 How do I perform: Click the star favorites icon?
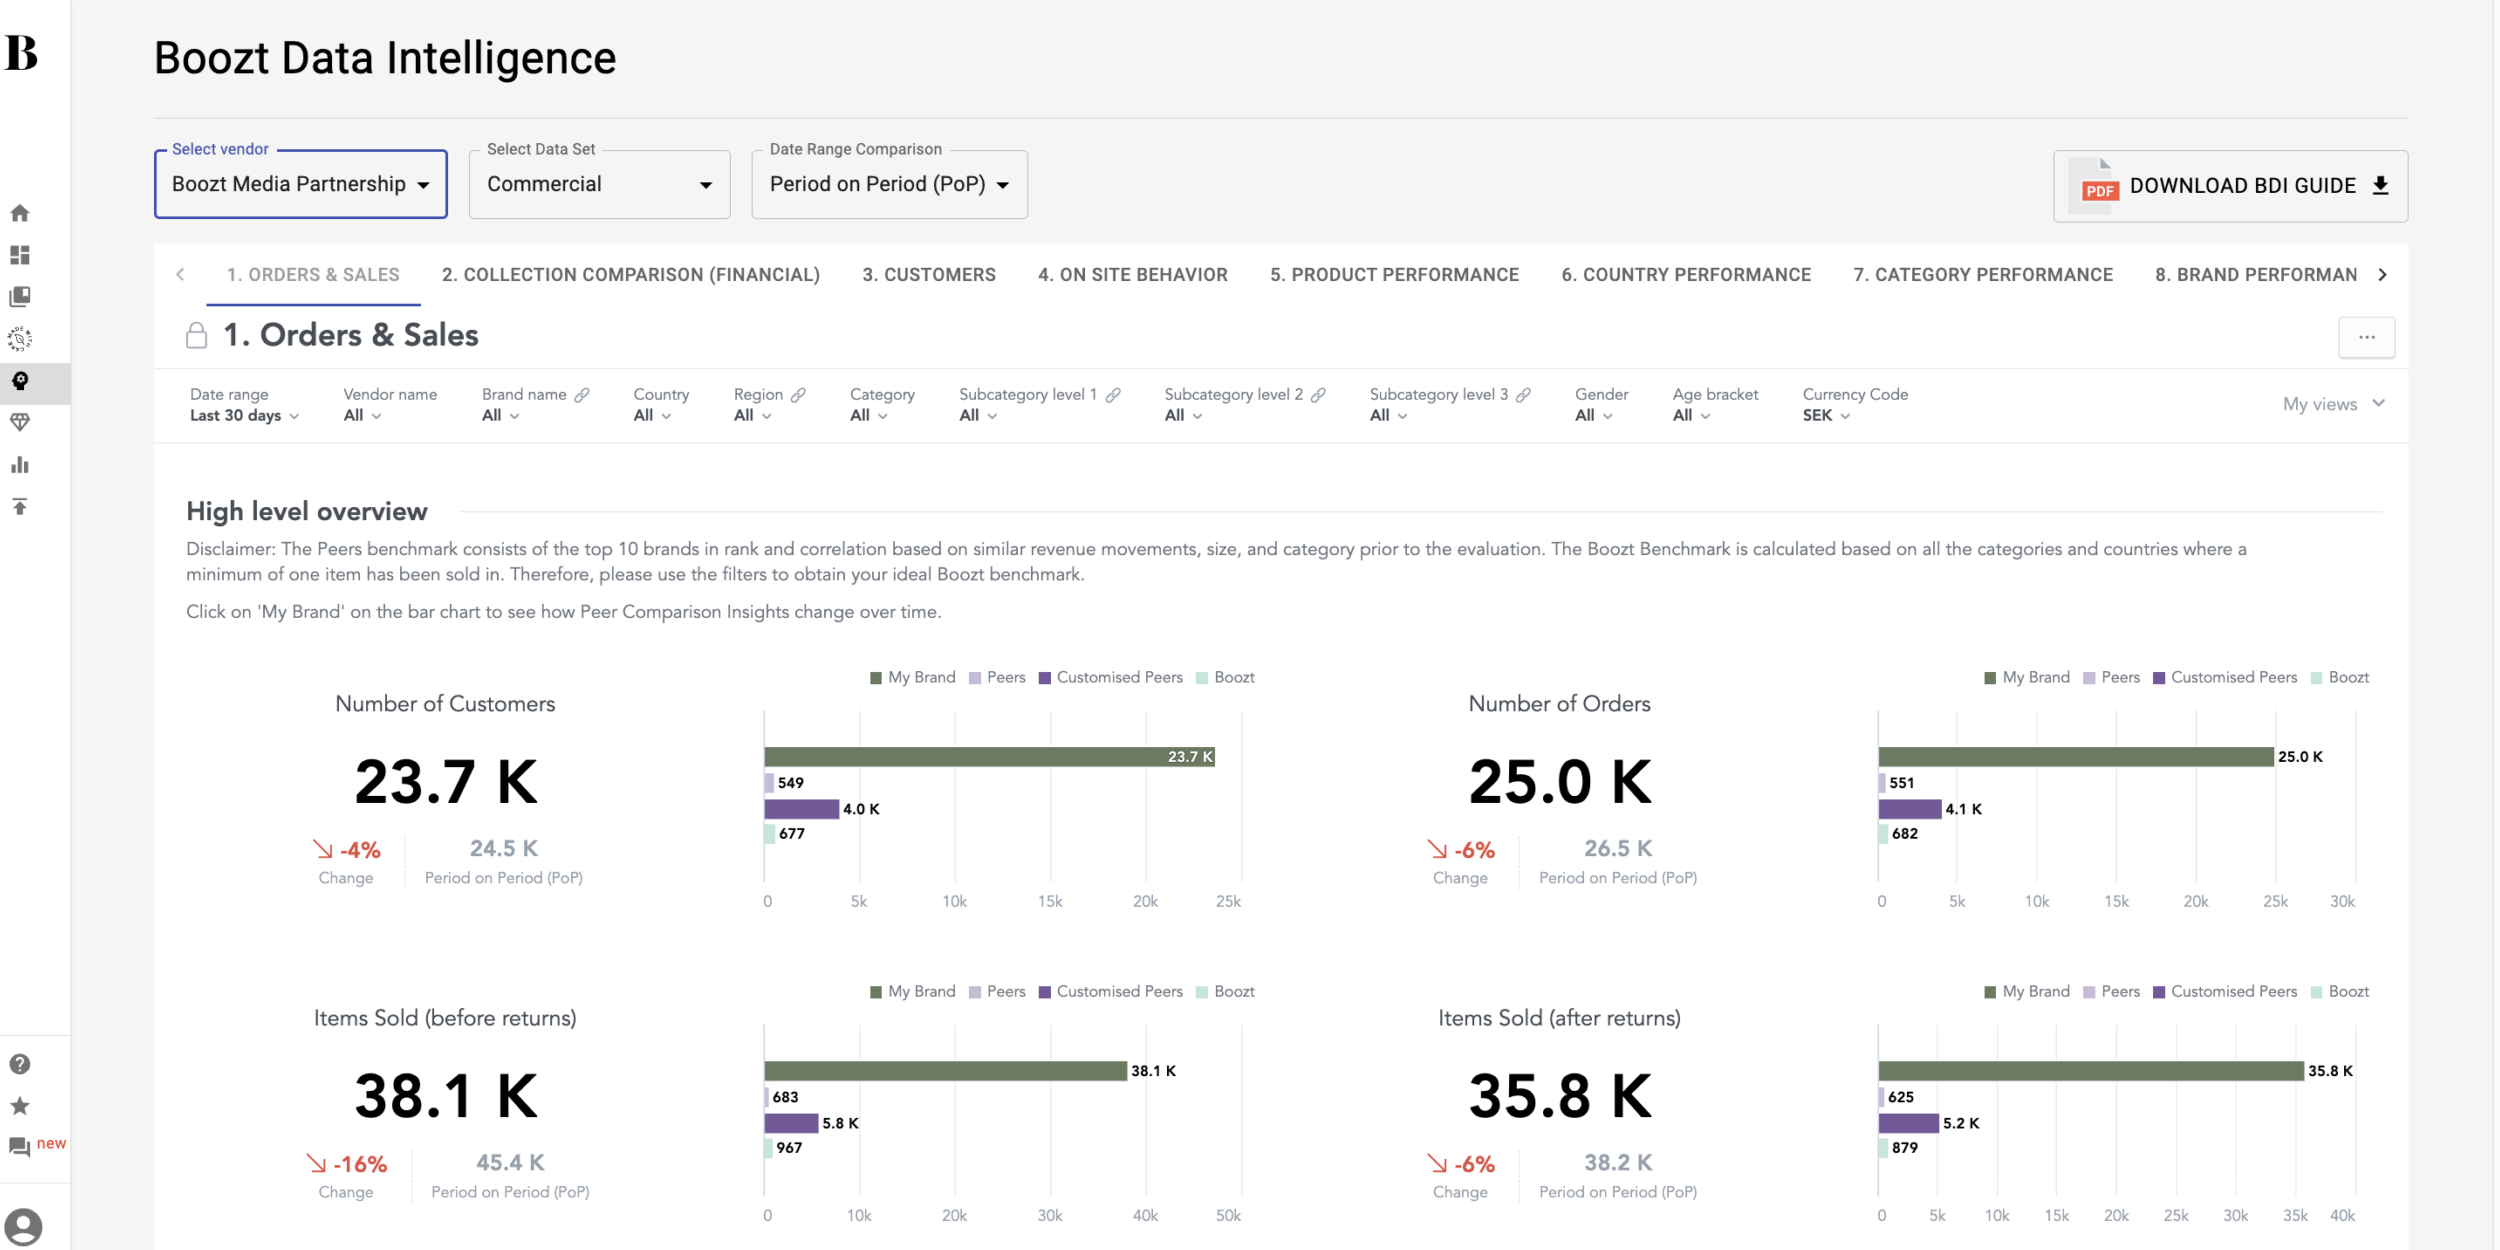pyautogui.click(x=20, y=1106)
